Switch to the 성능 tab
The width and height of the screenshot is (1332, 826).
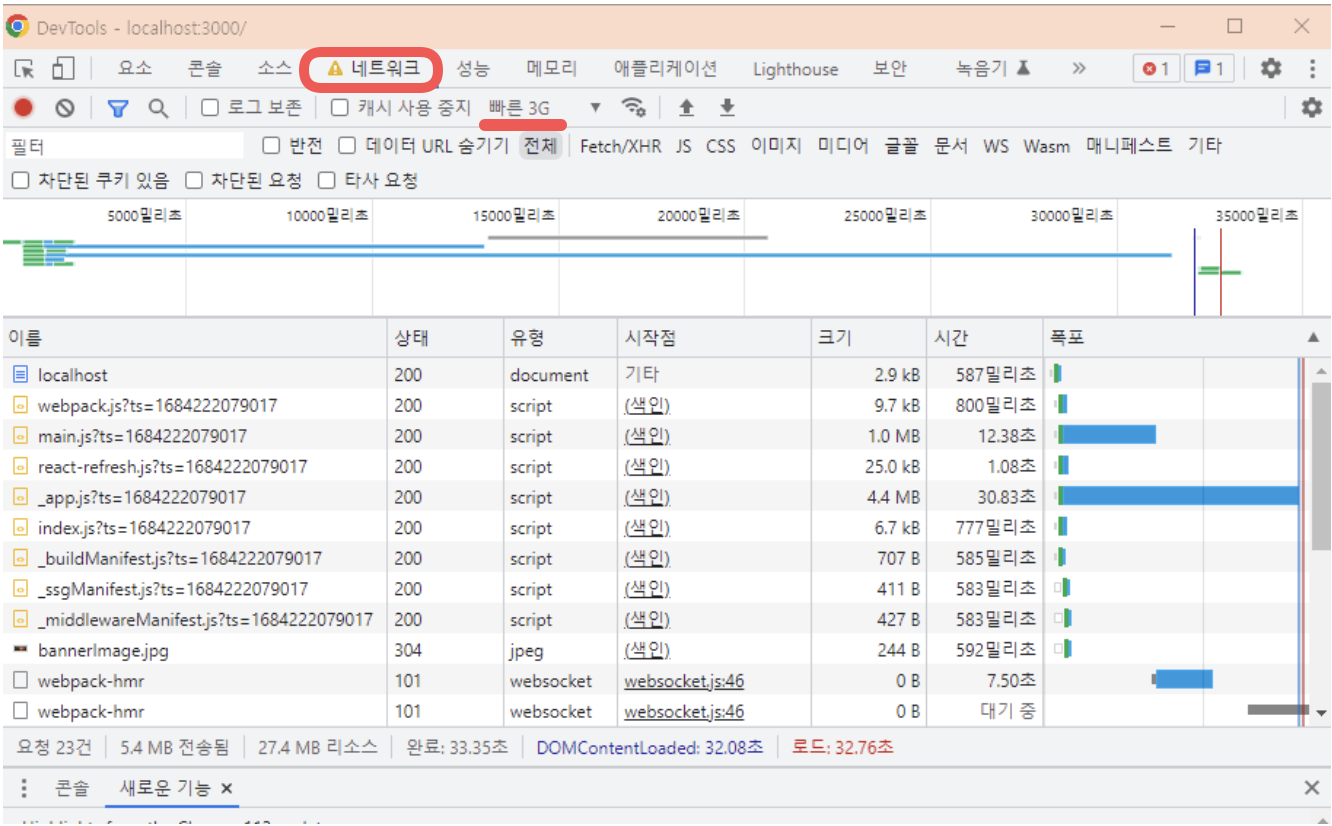(x=473, y=68)
